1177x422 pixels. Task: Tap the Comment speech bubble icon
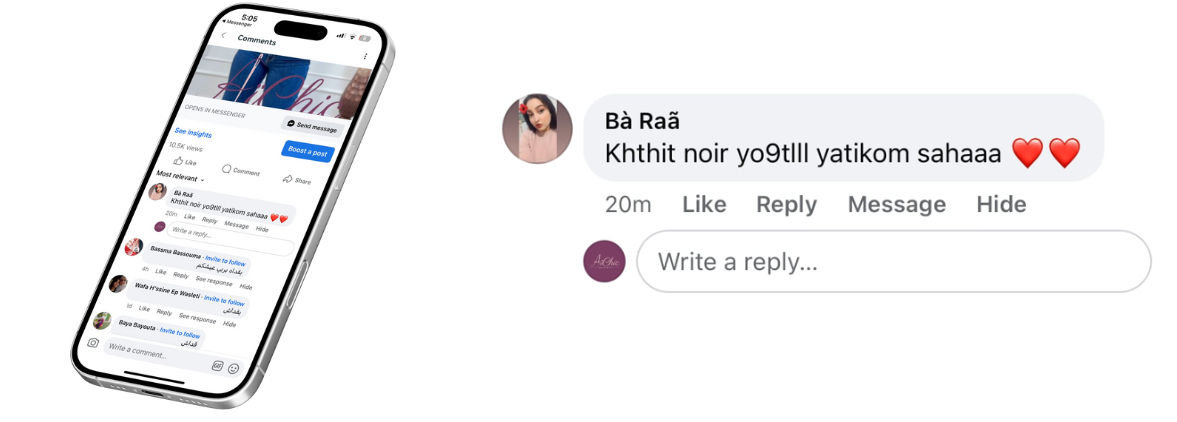[227, 169]
